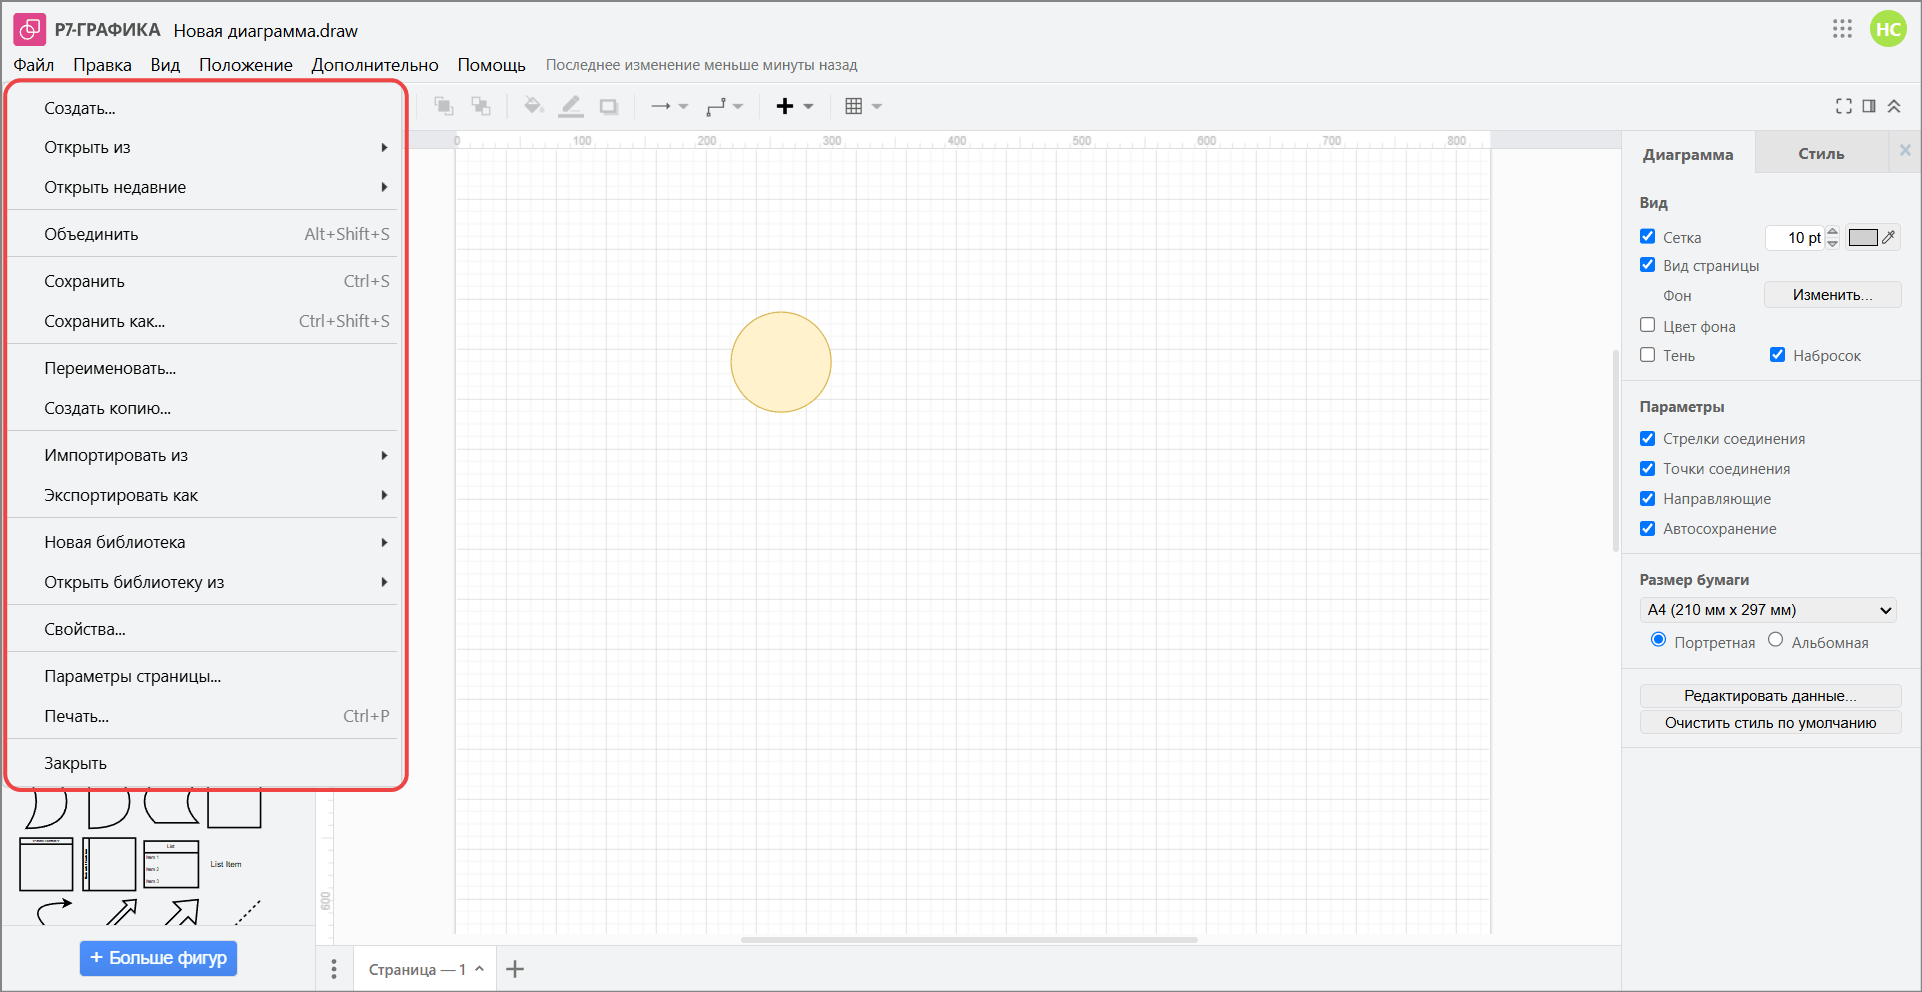
Task: Open the grid color swatch
Action: click(x=1863, y=237)
